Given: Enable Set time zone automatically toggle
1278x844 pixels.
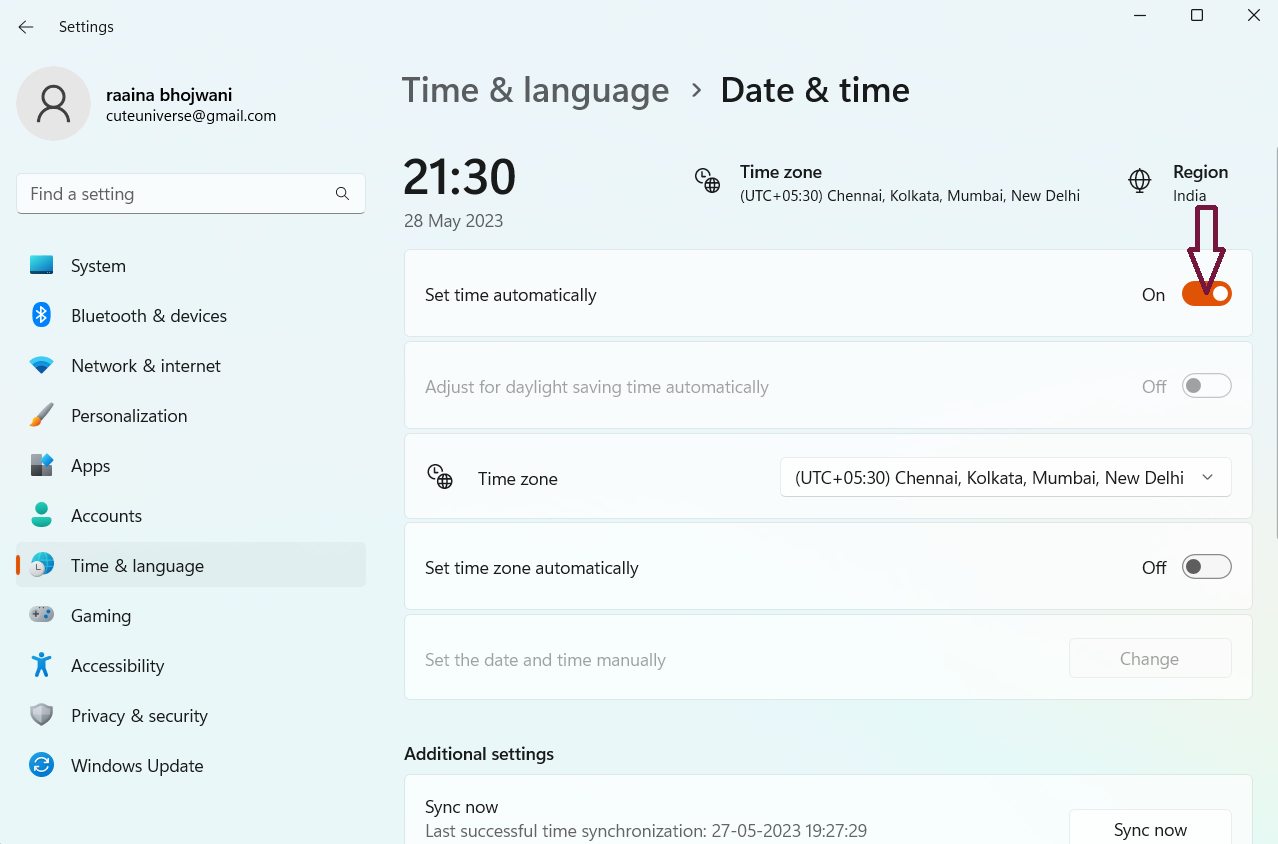Looking at the screenshot, I should [x=1206, y=567].
